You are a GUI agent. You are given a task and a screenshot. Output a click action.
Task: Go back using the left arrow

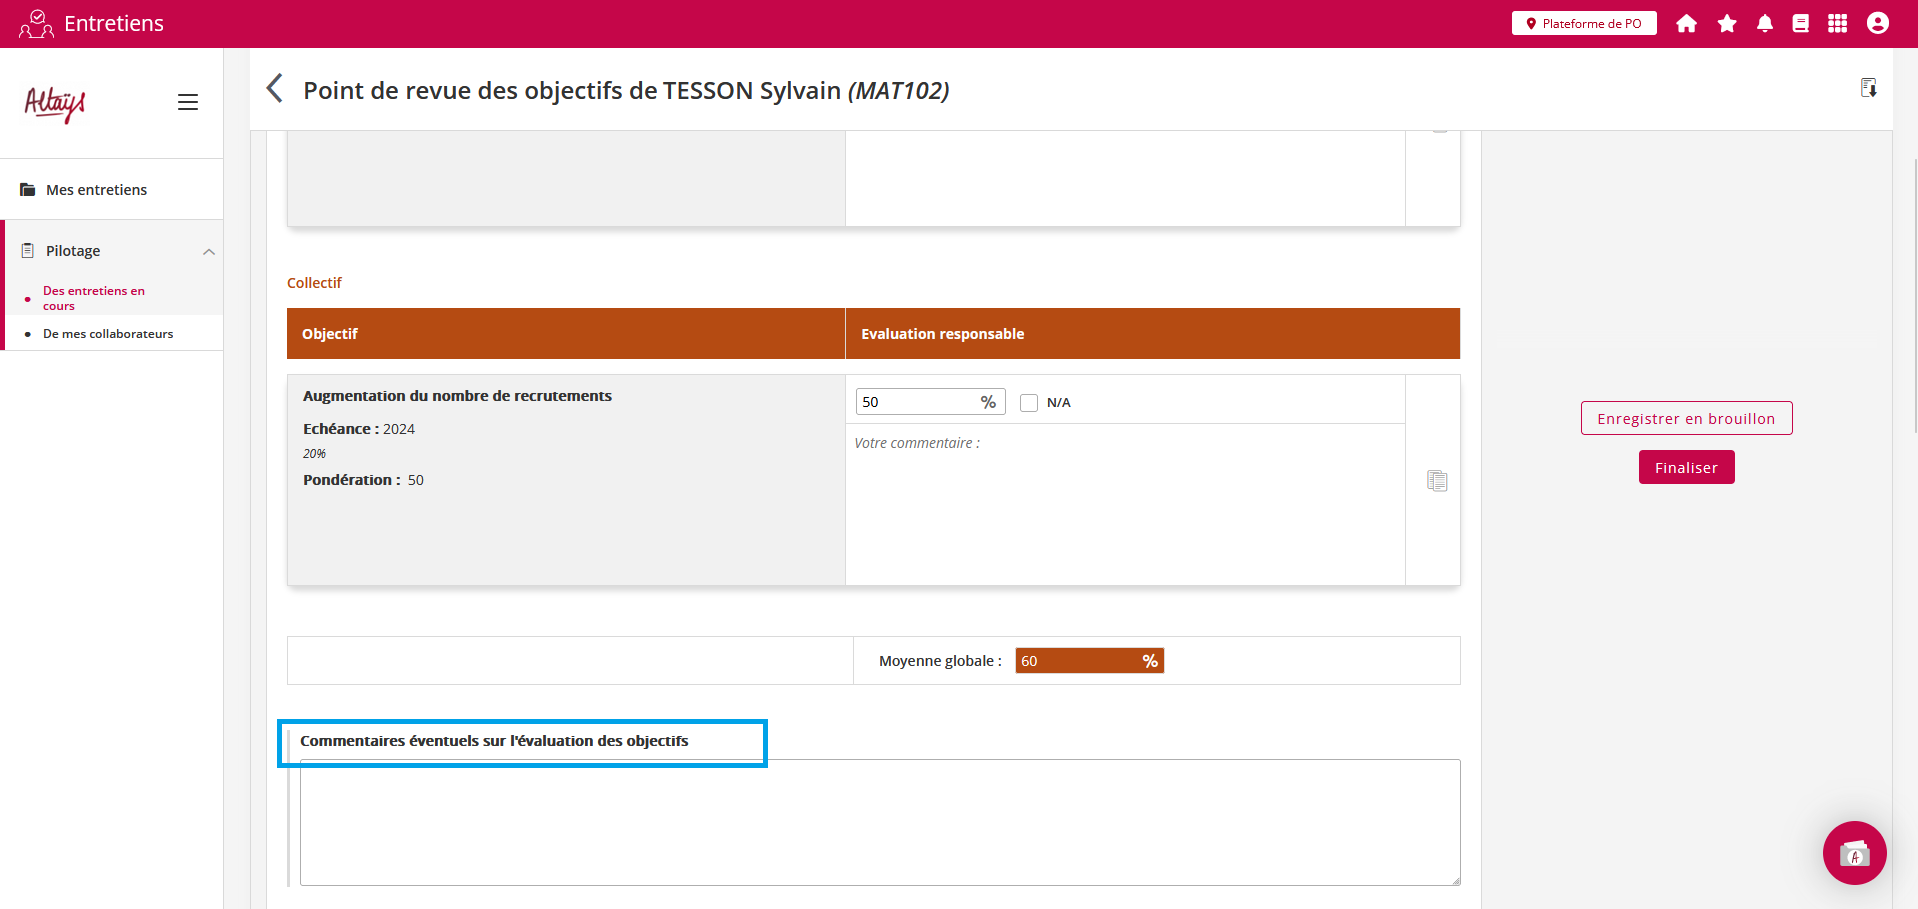[275, 89]
